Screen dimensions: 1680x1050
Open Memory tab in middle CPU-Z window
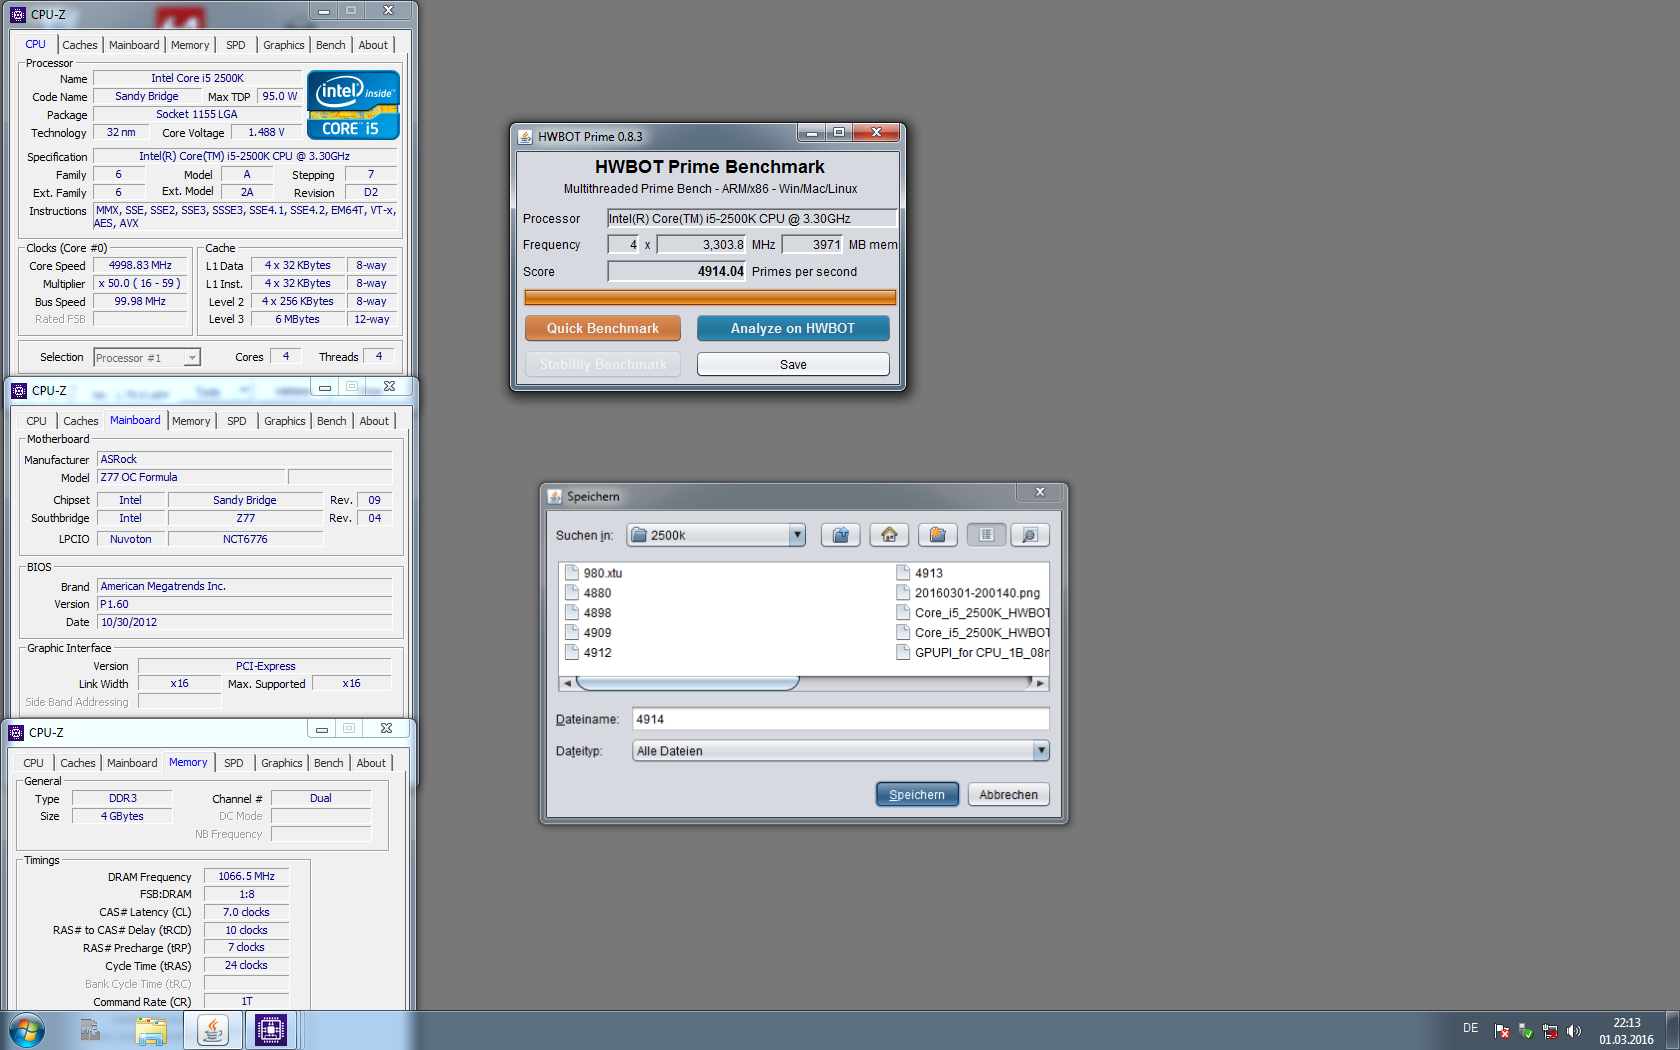click(x=191, y=421)
